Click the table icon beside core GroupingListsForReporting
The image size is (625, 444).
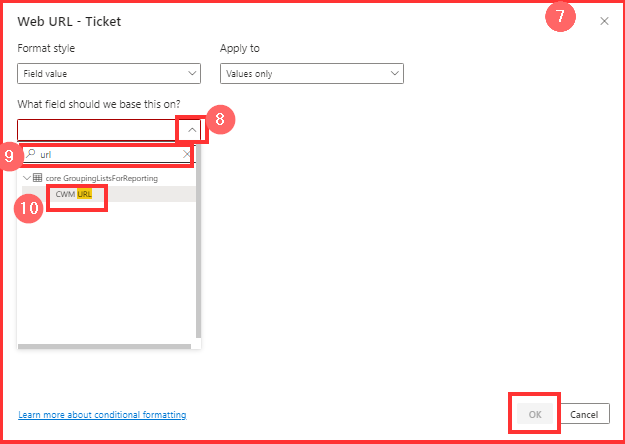point(38,178)
